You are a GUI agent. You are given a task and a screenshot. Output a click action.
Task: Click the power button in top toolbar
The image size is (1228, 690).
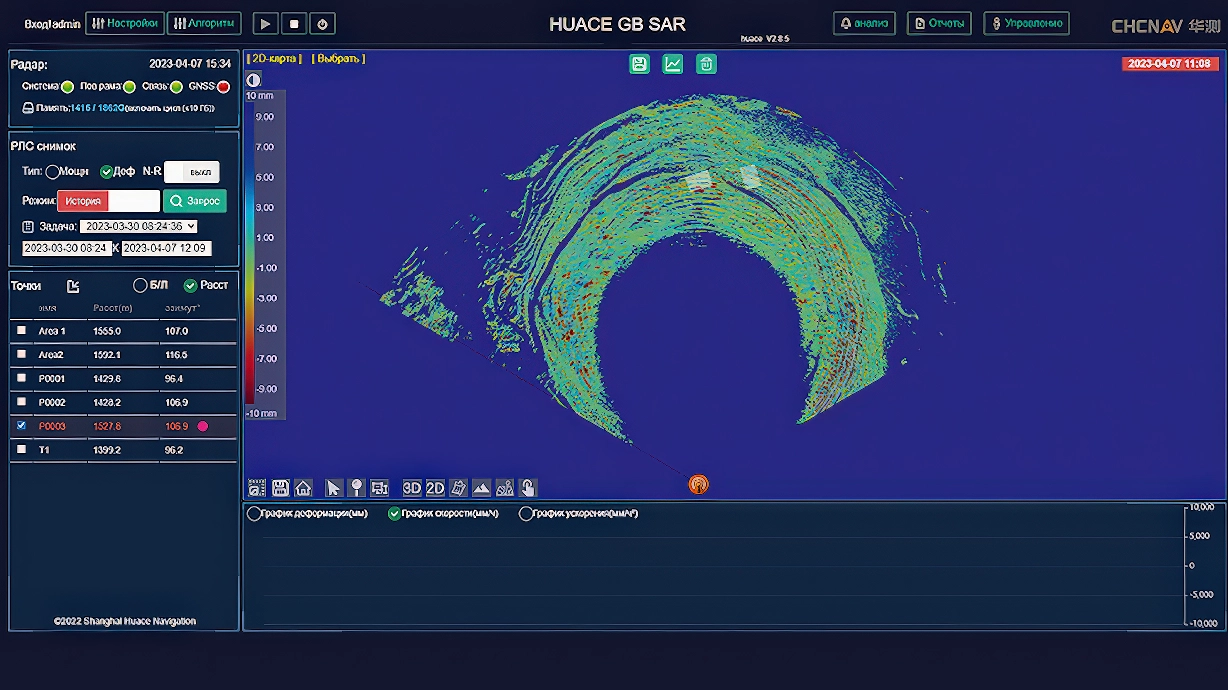click(323, 23)
